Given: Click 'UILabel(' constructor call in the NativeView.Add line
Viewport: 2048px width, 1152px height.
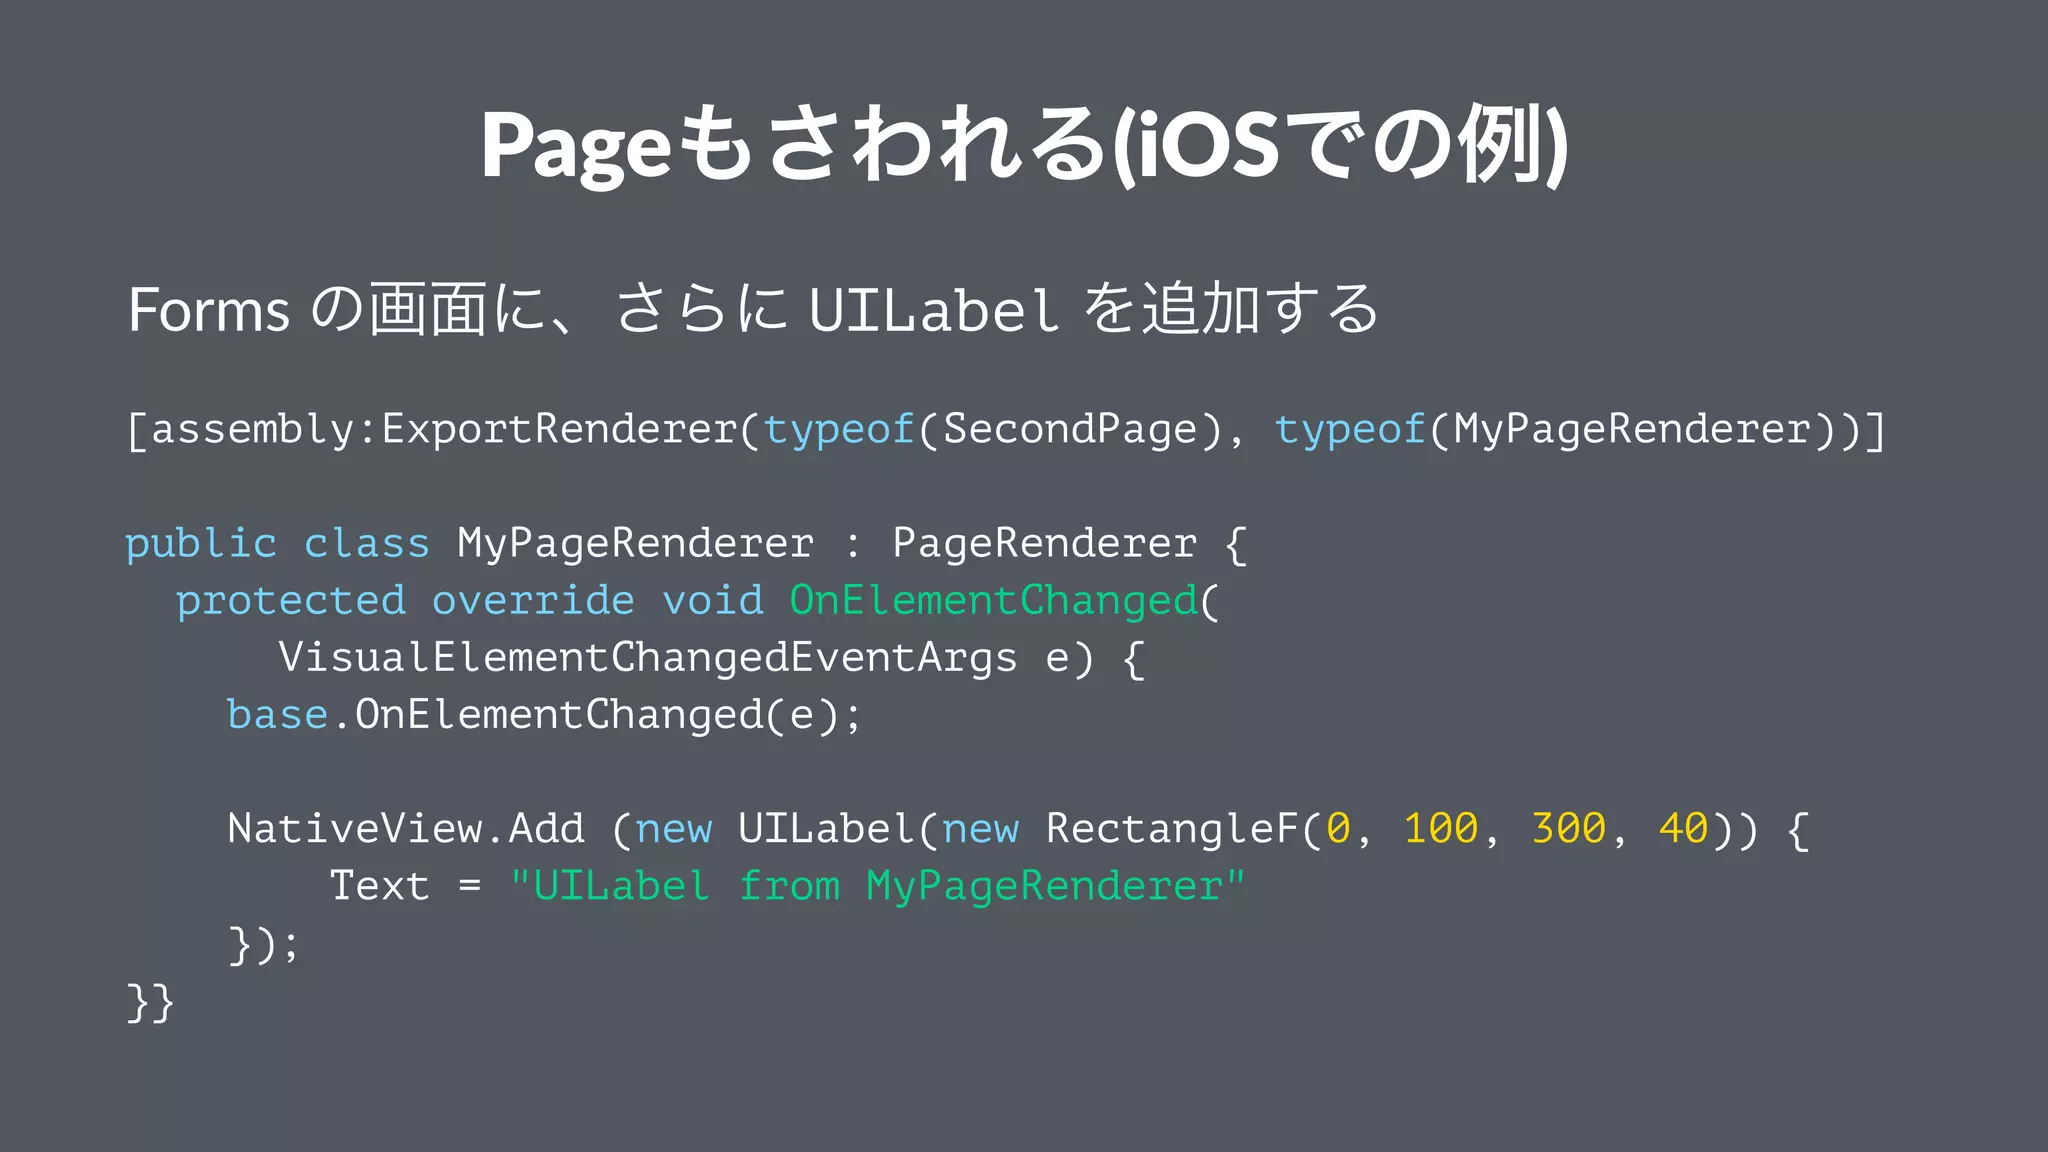Looking at the screenshot, I should coord(839,829).
